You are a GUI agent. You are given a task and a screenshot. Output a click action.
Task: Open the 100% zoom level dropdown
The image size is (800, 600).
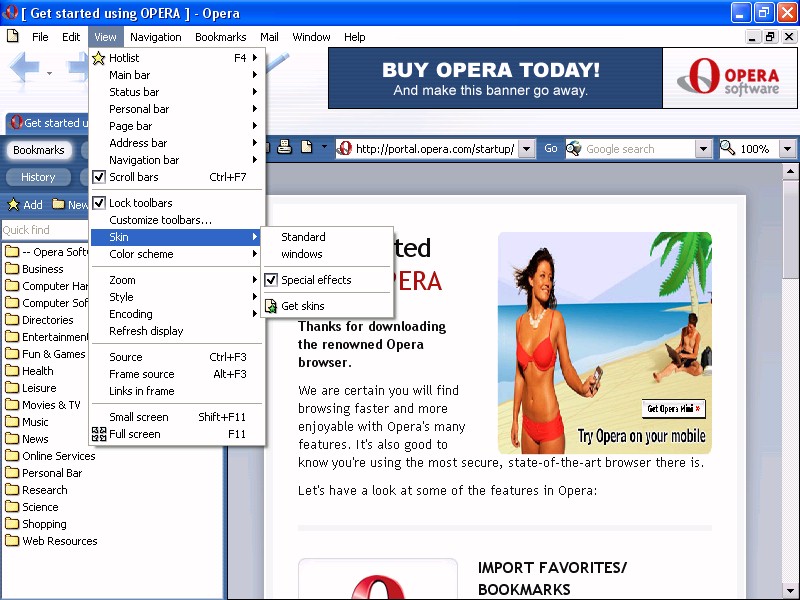coord(787,149)
